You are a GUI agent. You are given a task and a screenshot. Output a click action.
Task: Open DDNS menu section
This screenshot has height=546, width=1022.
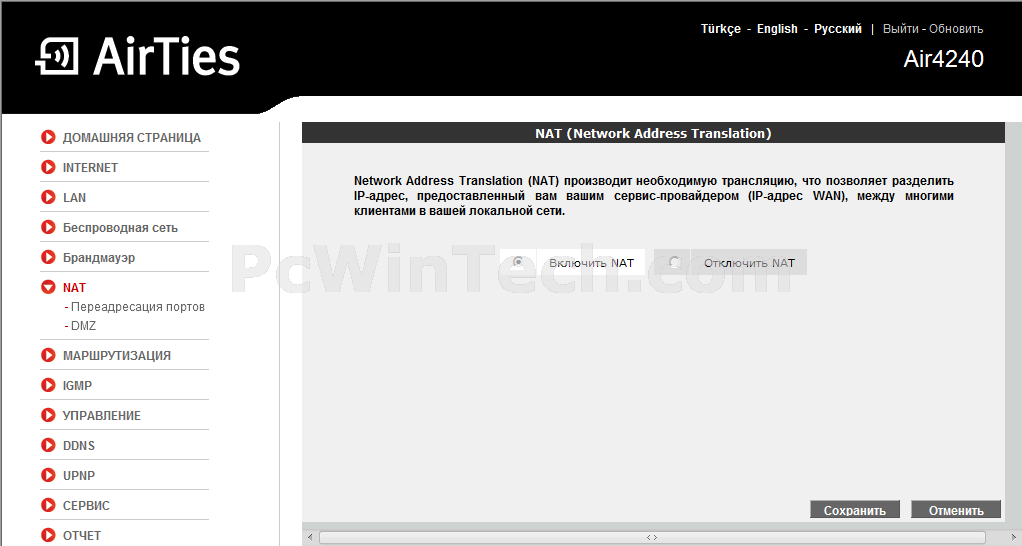point(79,446)
